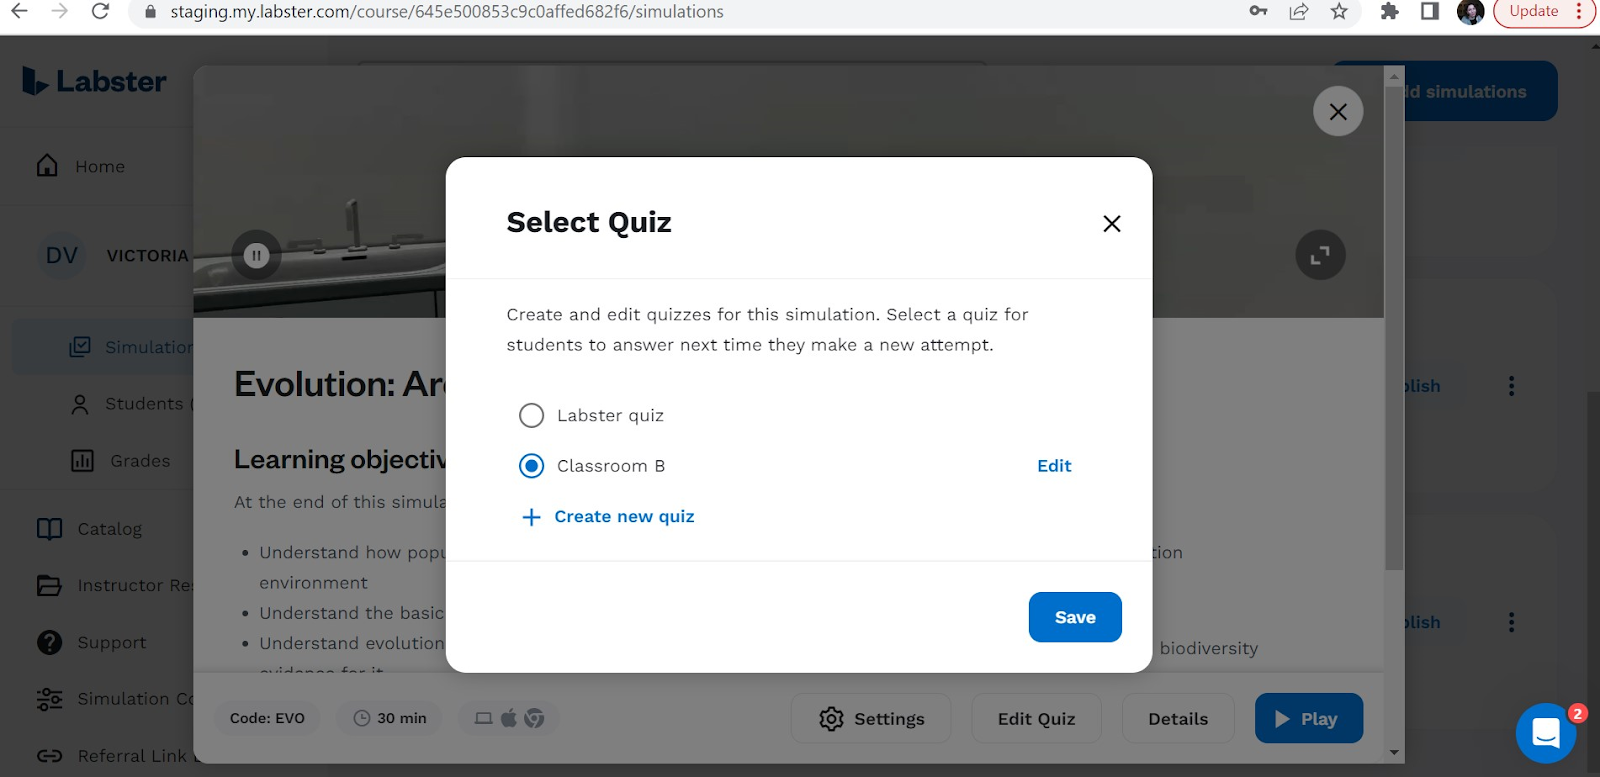Open the kebab menu beside the top Publish button
1600x777 pixels.
(1511, 385)
